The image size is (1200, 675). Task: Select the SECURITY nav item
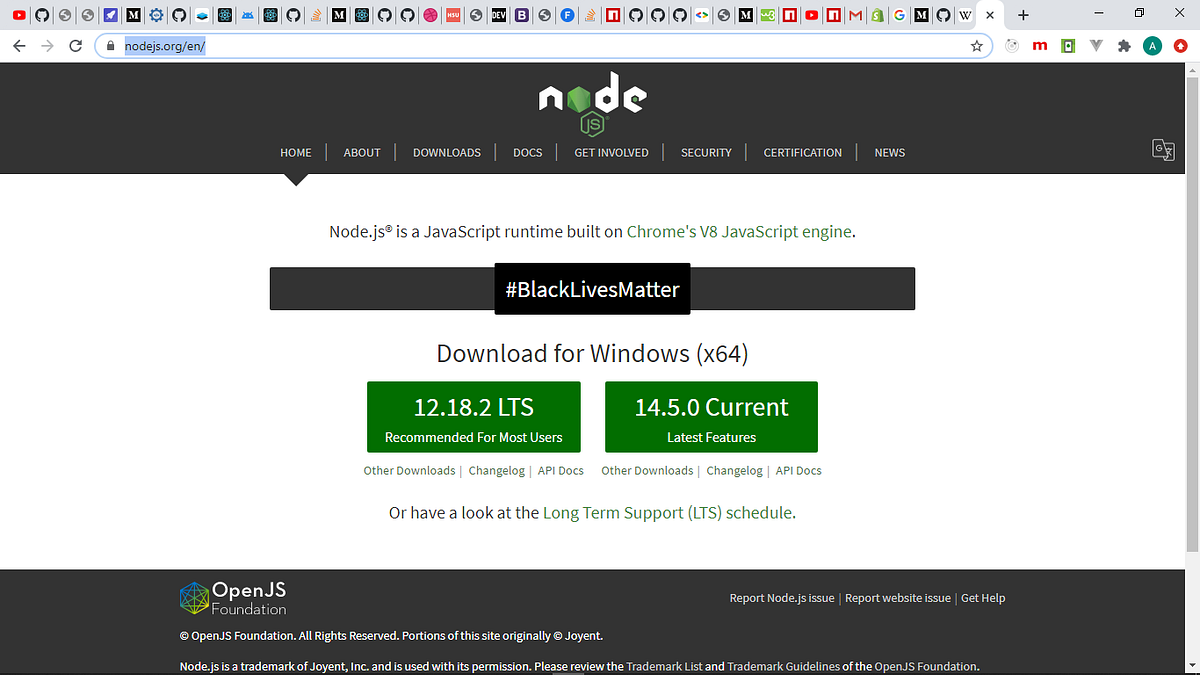click(706, 152)
